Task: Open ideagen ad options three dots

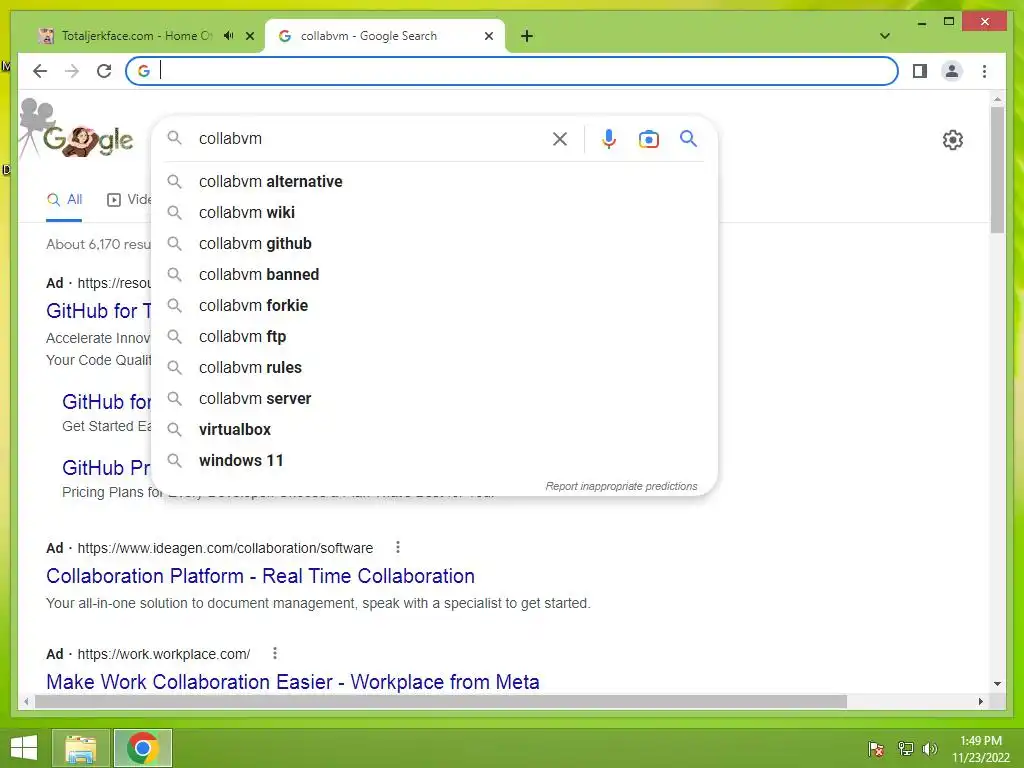Action: point(398,547)
